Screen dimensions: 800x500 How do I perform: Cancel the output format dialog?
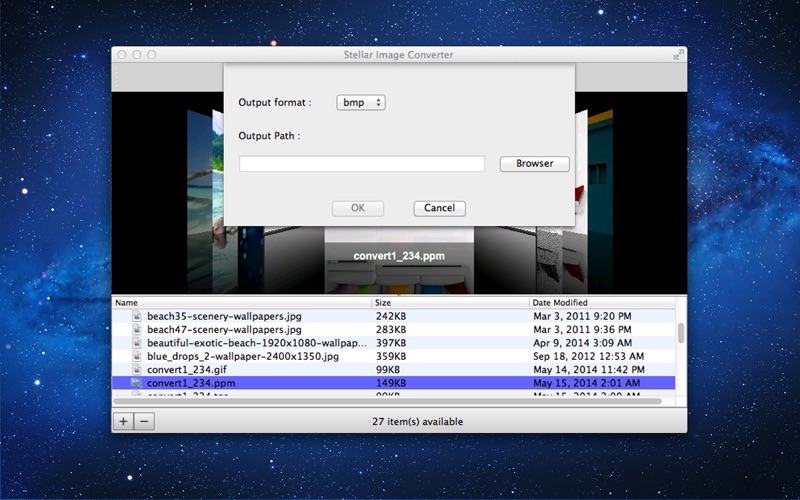439,208
